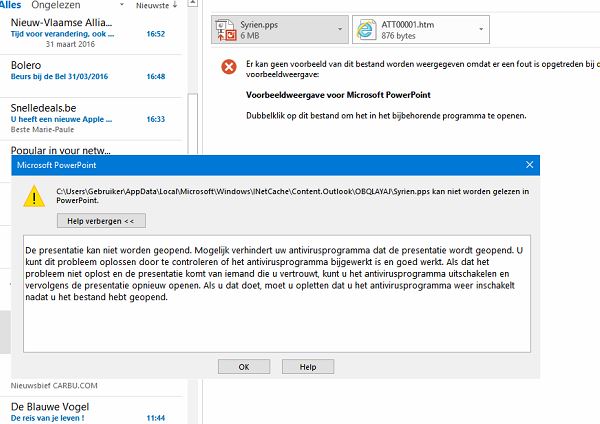This screenshot has height=424, width=600.
Task: Open the Nieuw-Vlaamse Allia... email
Action: (x=91, y=33)
